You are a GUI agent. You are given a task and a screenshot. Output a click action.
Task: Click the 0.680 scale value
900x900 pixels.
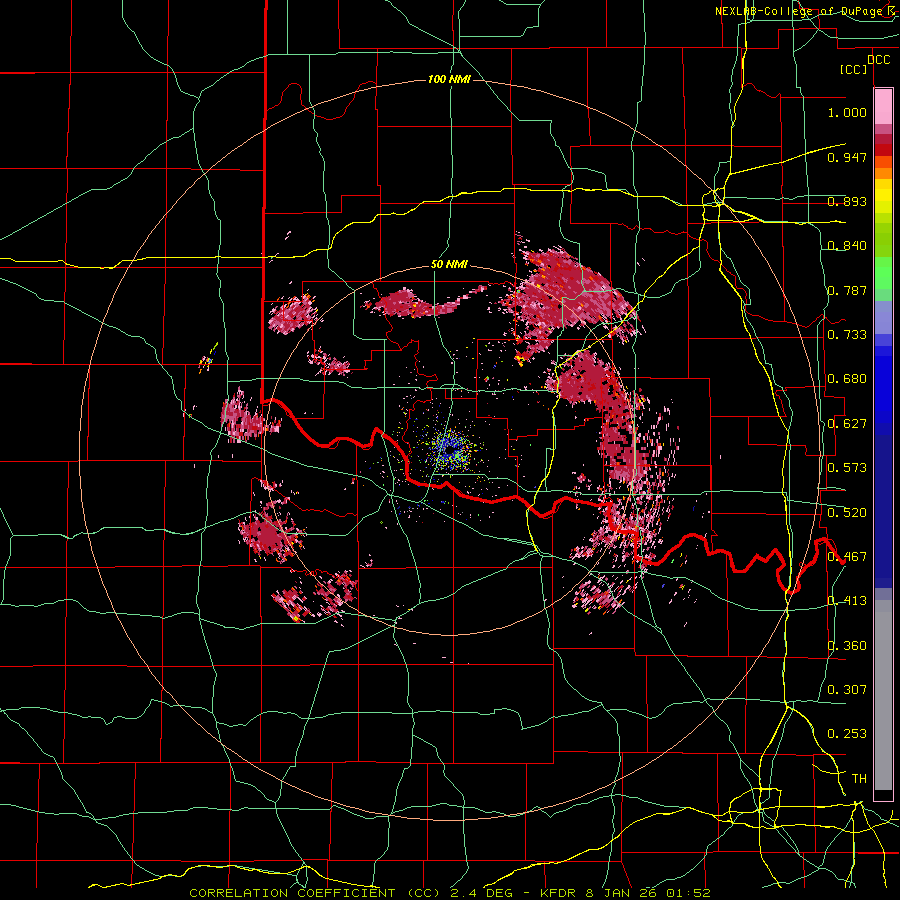pyautogui.click(x=847, y=379)
